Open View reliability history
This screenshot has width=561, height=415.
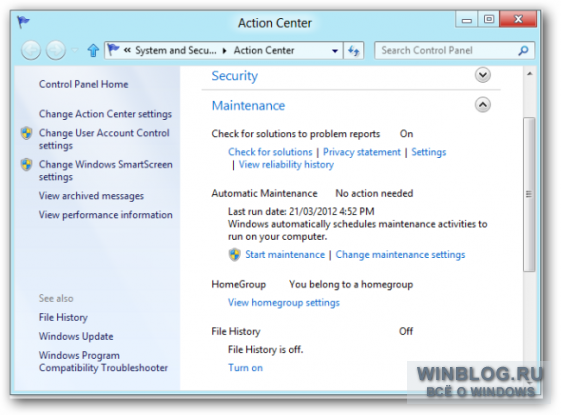coord(286,165)
